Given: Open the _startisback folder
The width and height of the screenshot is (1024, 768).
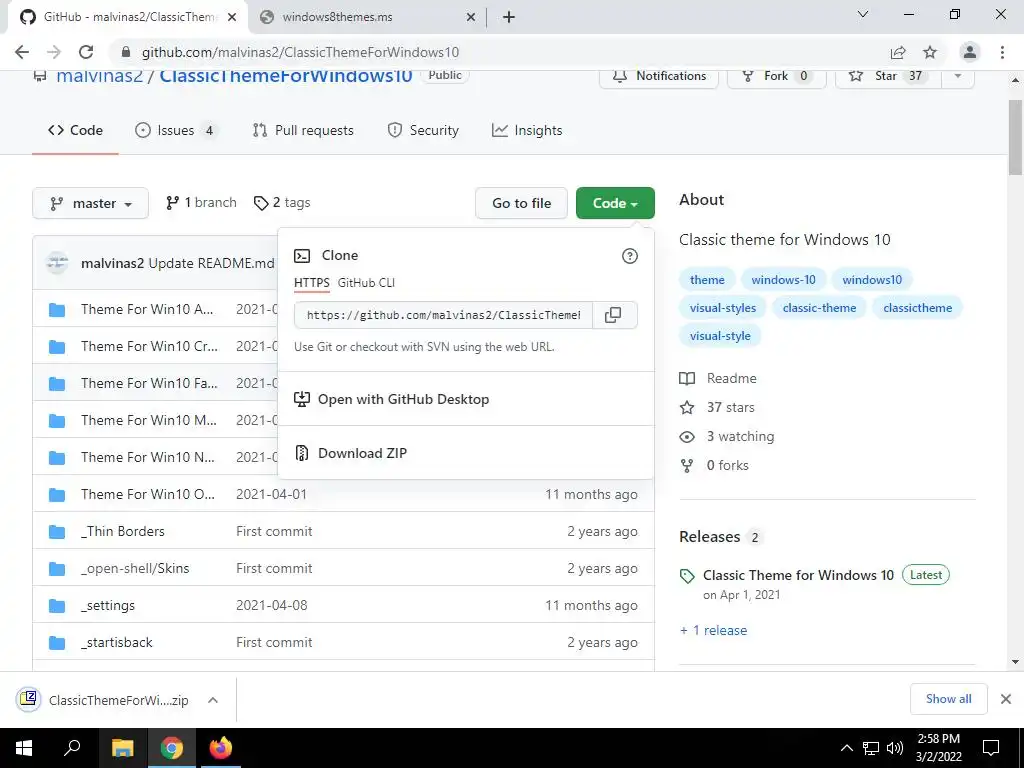Looking at the screenshot, I should (116, 643).
